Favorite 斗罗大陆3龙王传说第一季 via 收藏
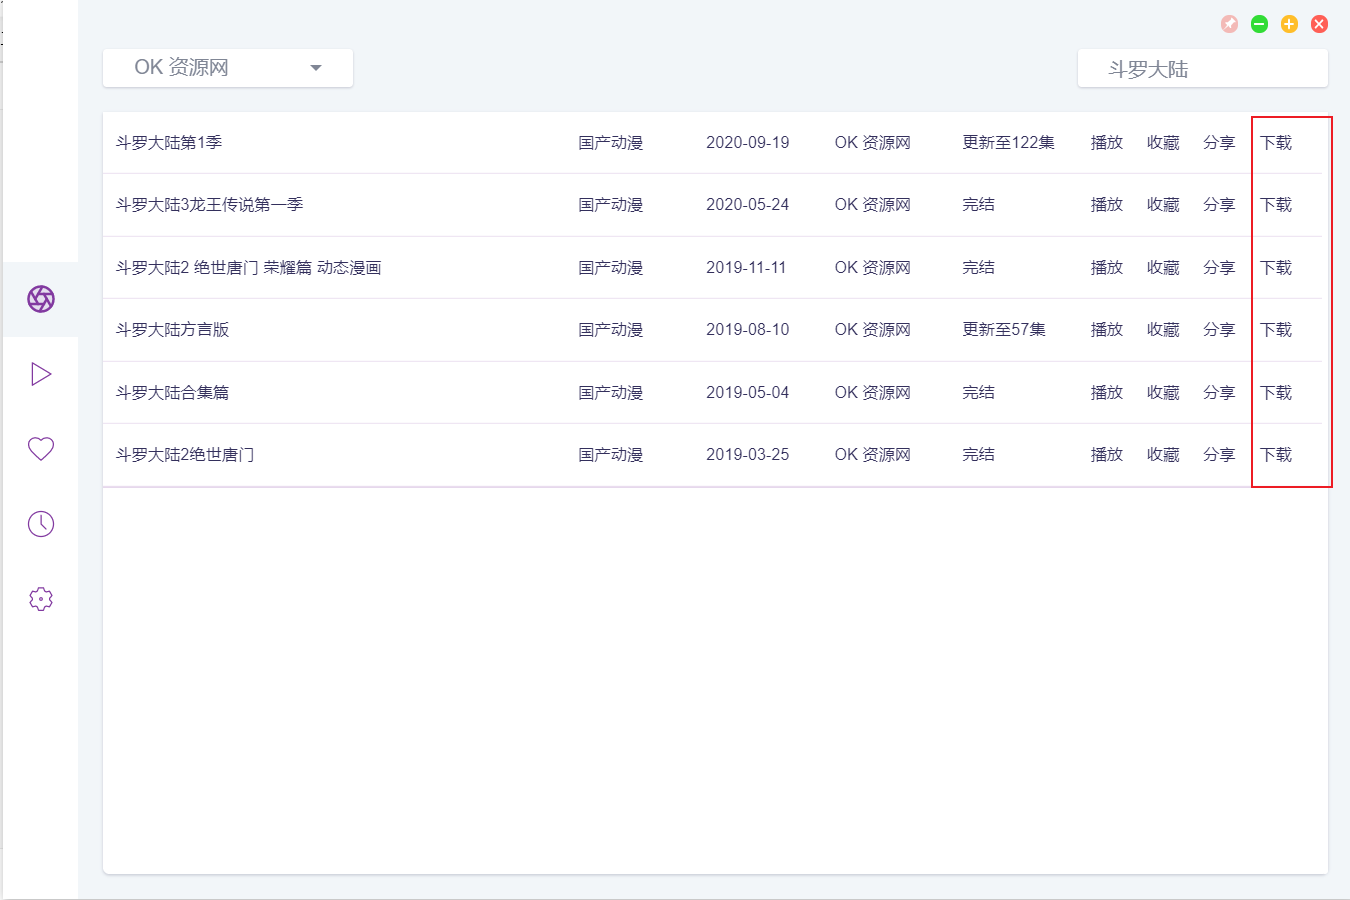This screenshot has width=1350, height=900. click(x=1163, y=205)
